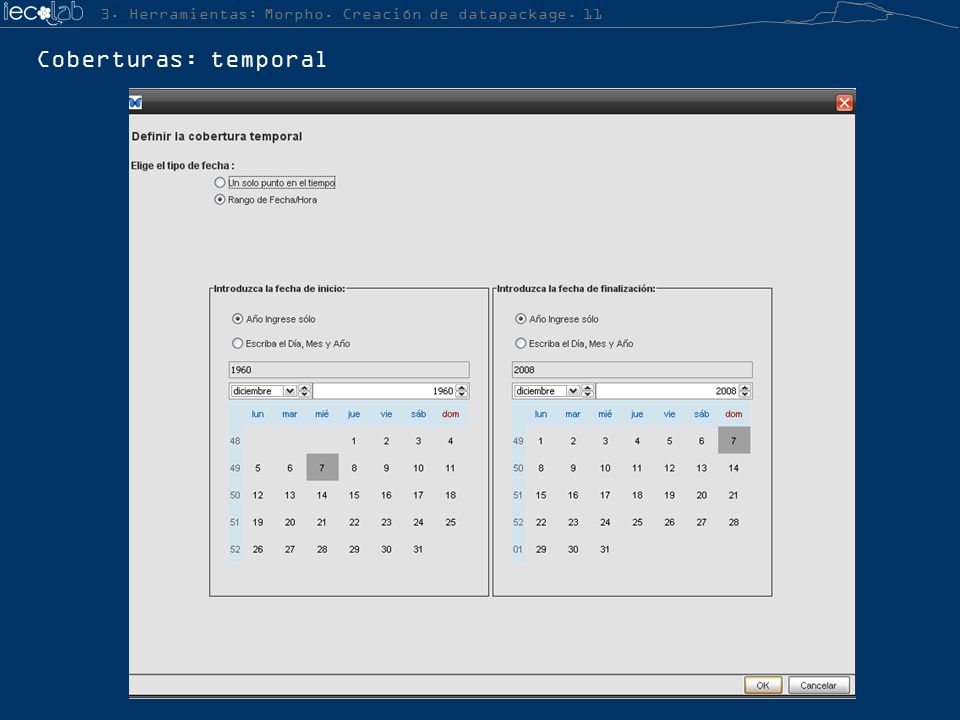Viewport: 960px width, 720px height.
Task: Pick day 20 in the 1960 start calendar
Action: point(290,522)
